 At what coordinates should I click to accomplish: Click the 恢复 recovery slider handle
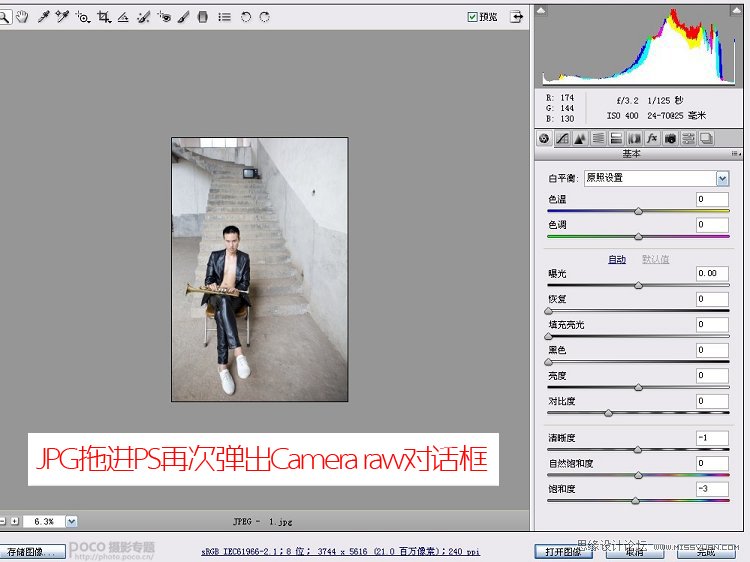(x=549, y=311)
